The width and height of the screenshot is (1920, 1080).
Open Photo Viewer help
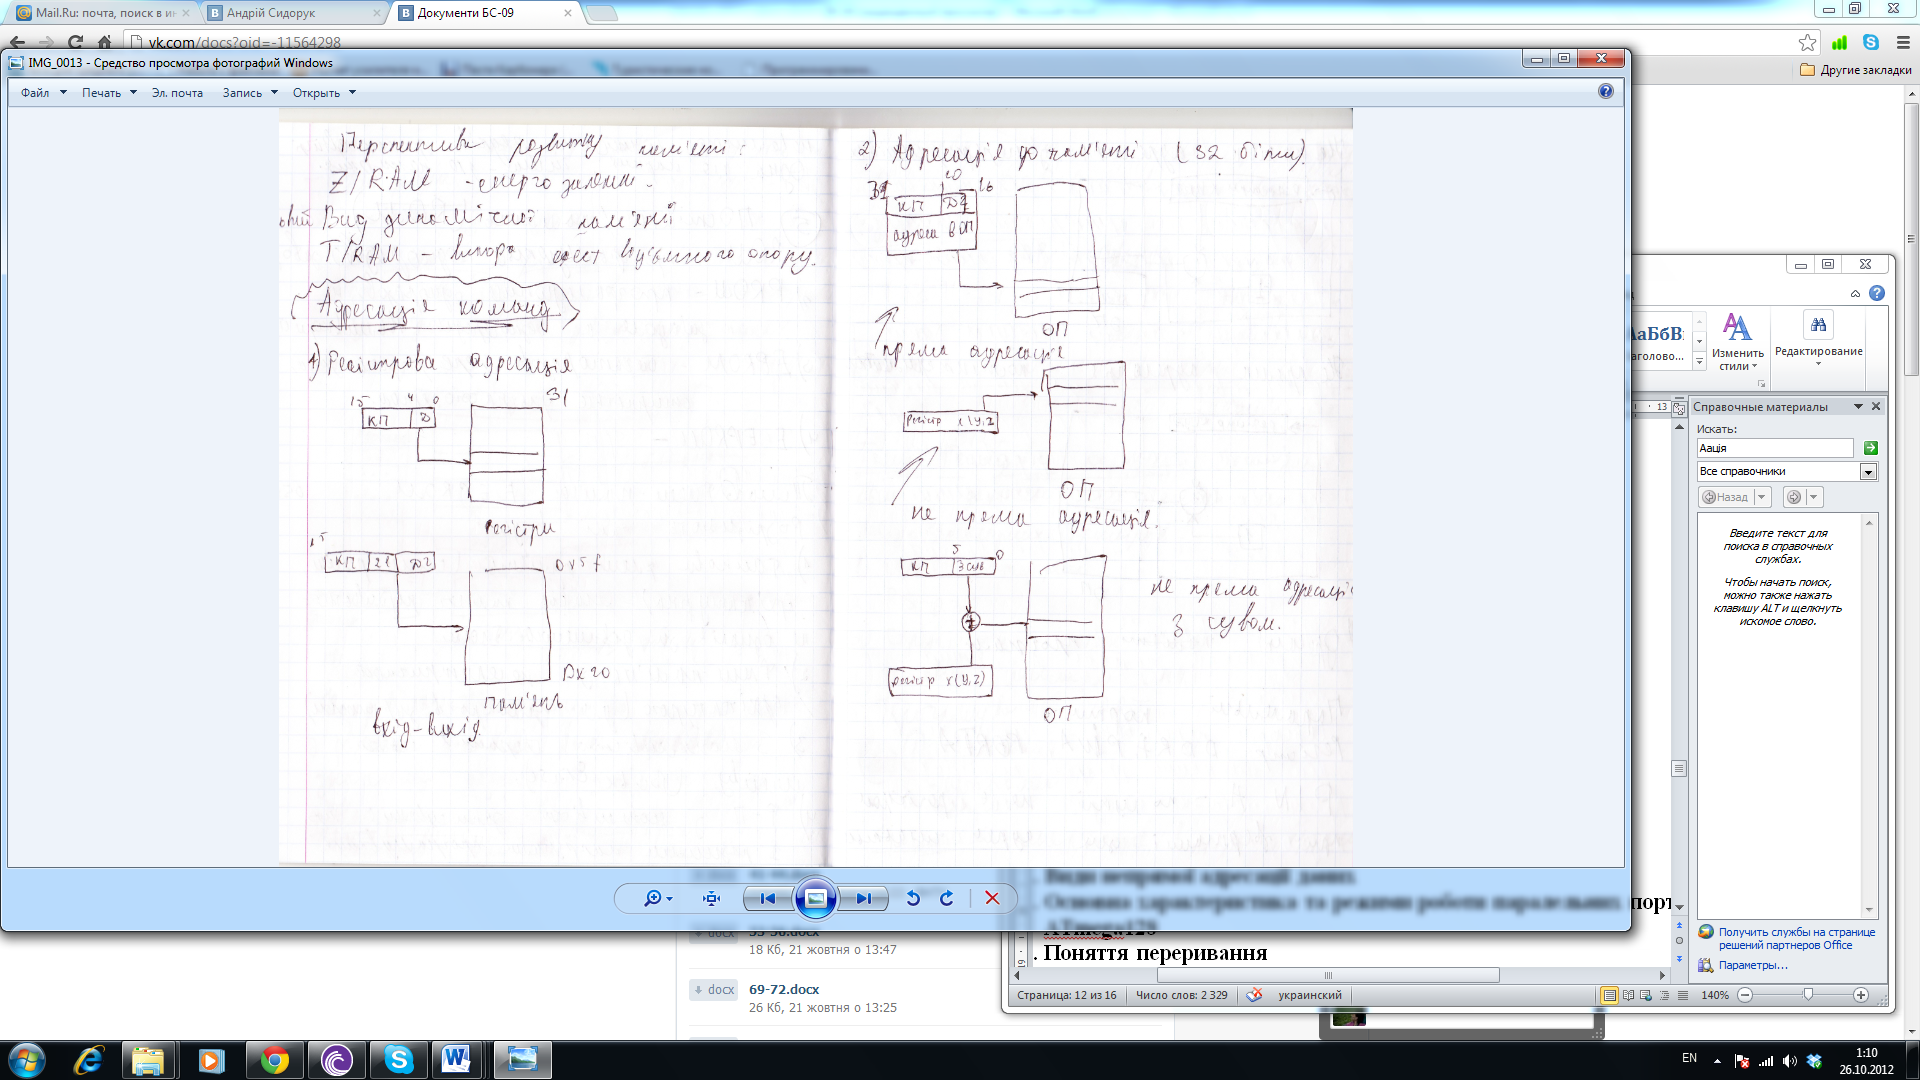click(x=1605, y=91)
